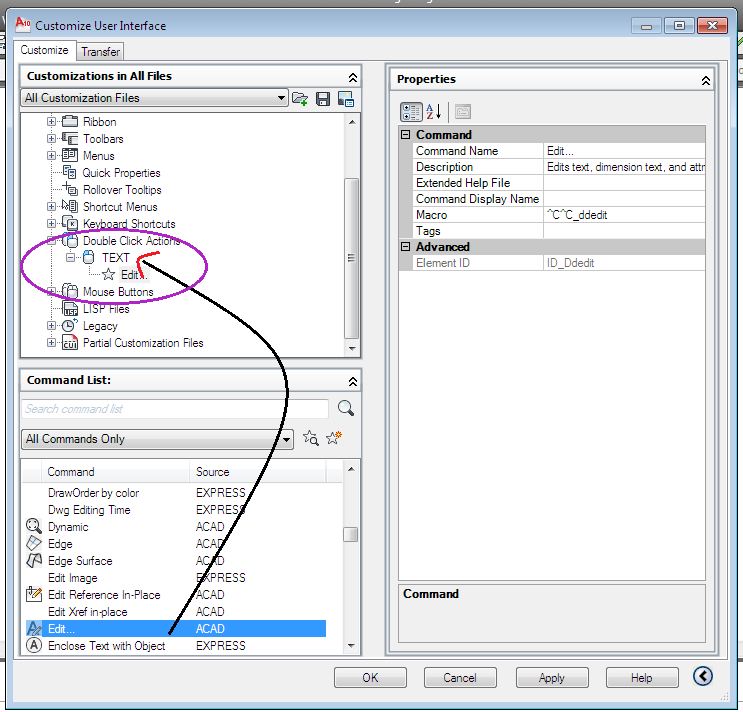743x712 pixels.
Task: Click the Command Name value Edit...
Action: click(624, 151)
